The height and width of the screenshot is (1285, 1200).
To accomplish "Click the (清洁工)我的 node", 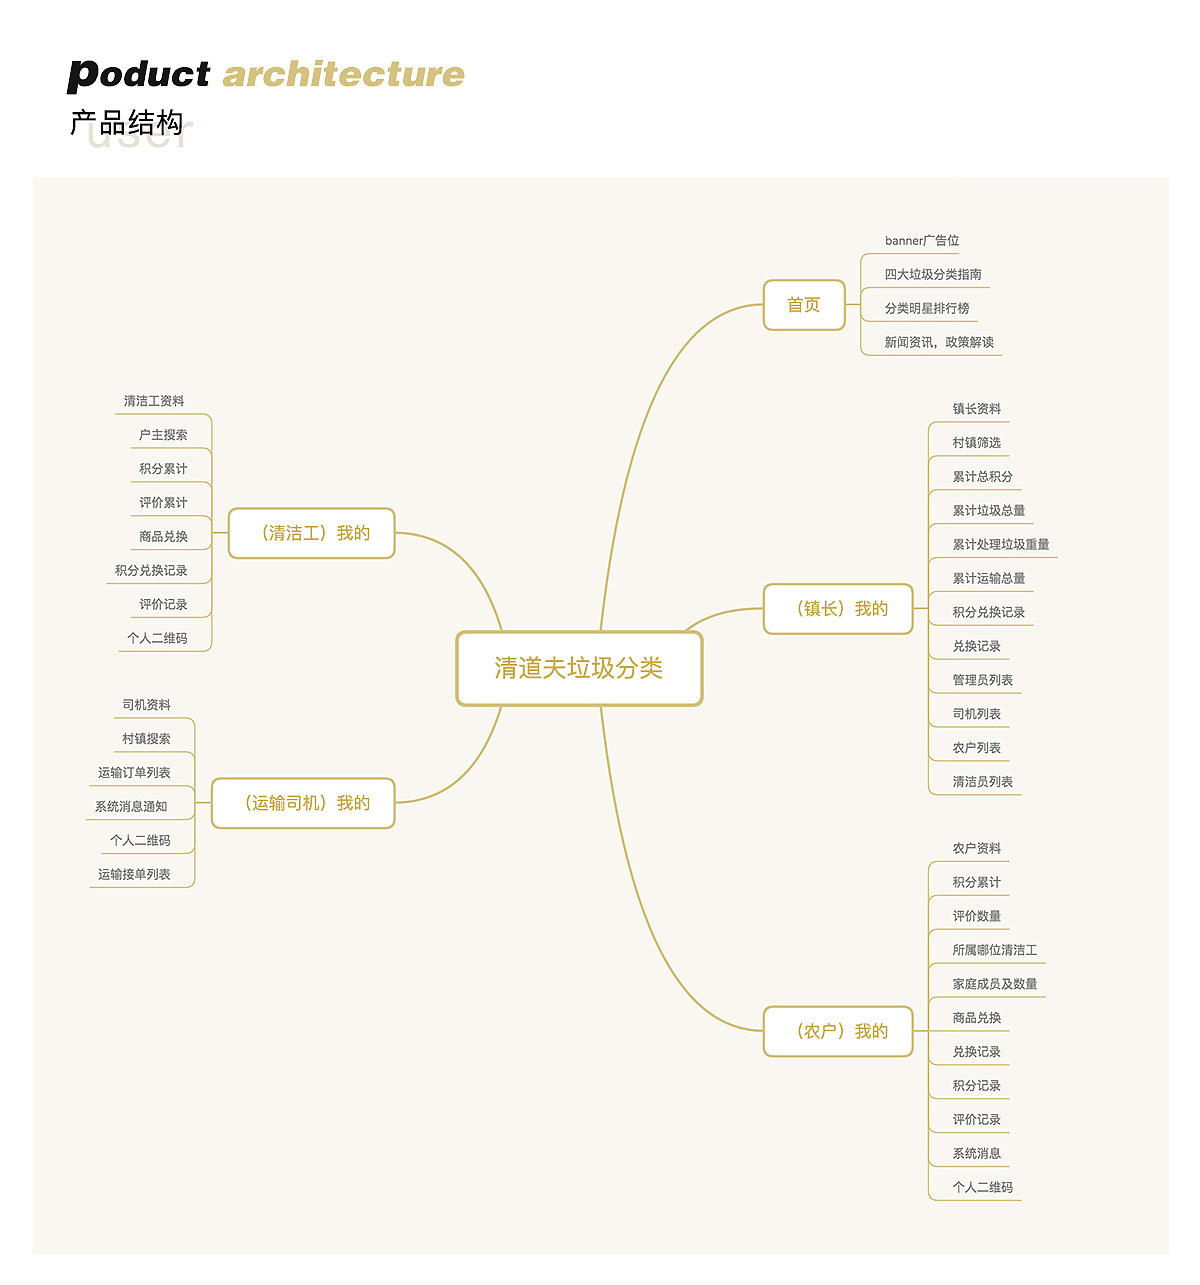I will tap(312, 533).
